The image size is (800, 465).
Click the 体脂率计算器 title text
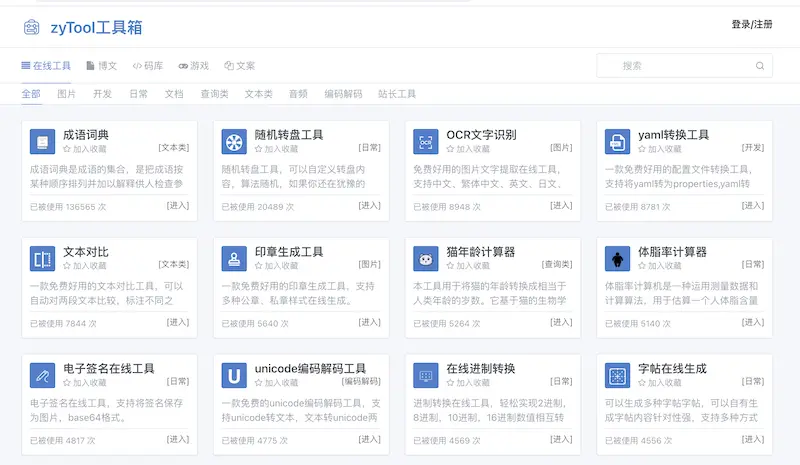tap(672, 252)
